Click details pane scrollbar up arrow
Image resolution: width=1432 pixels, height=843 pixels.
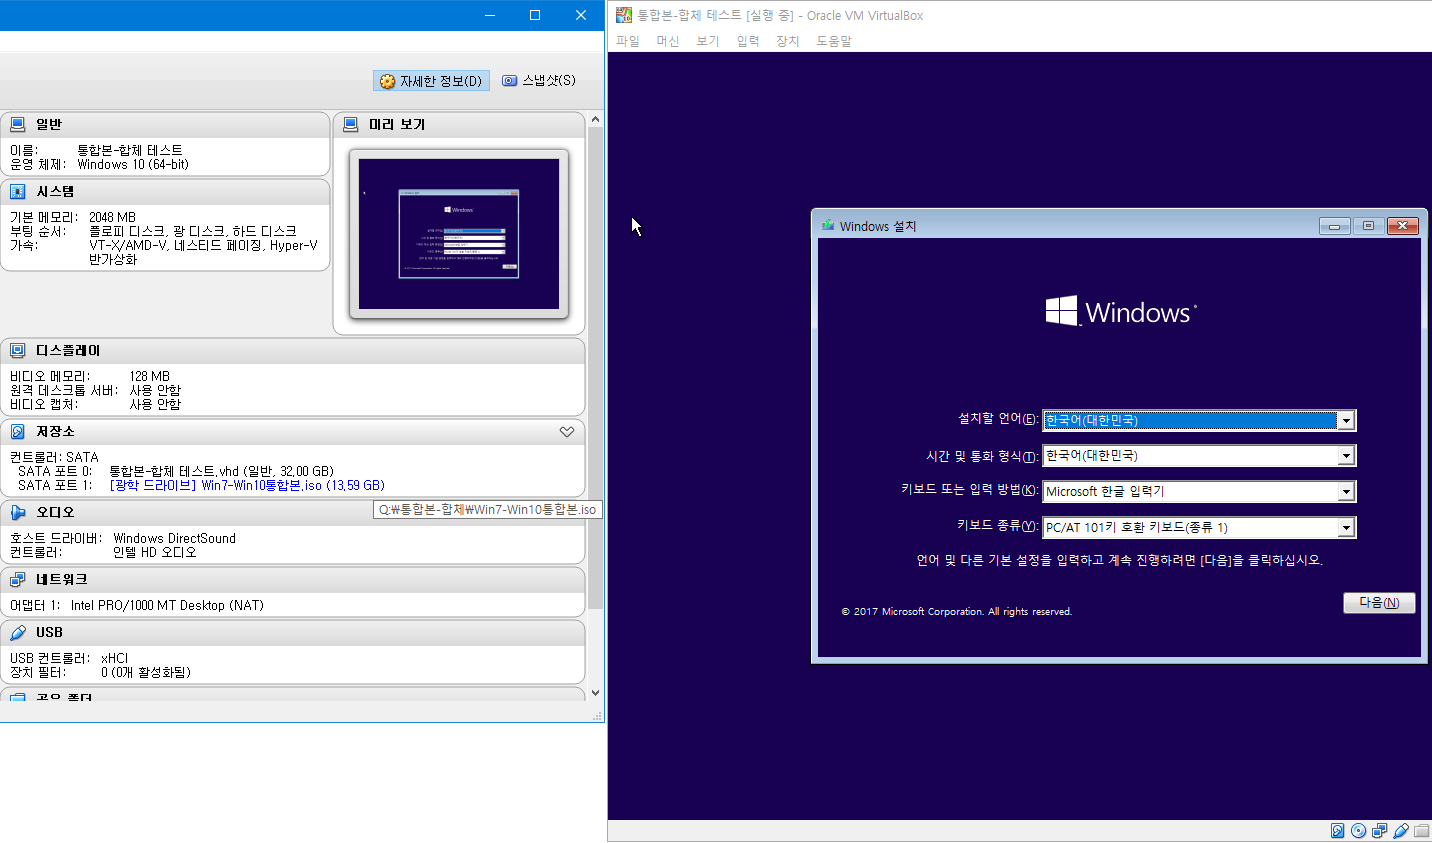tap(595, 119)
